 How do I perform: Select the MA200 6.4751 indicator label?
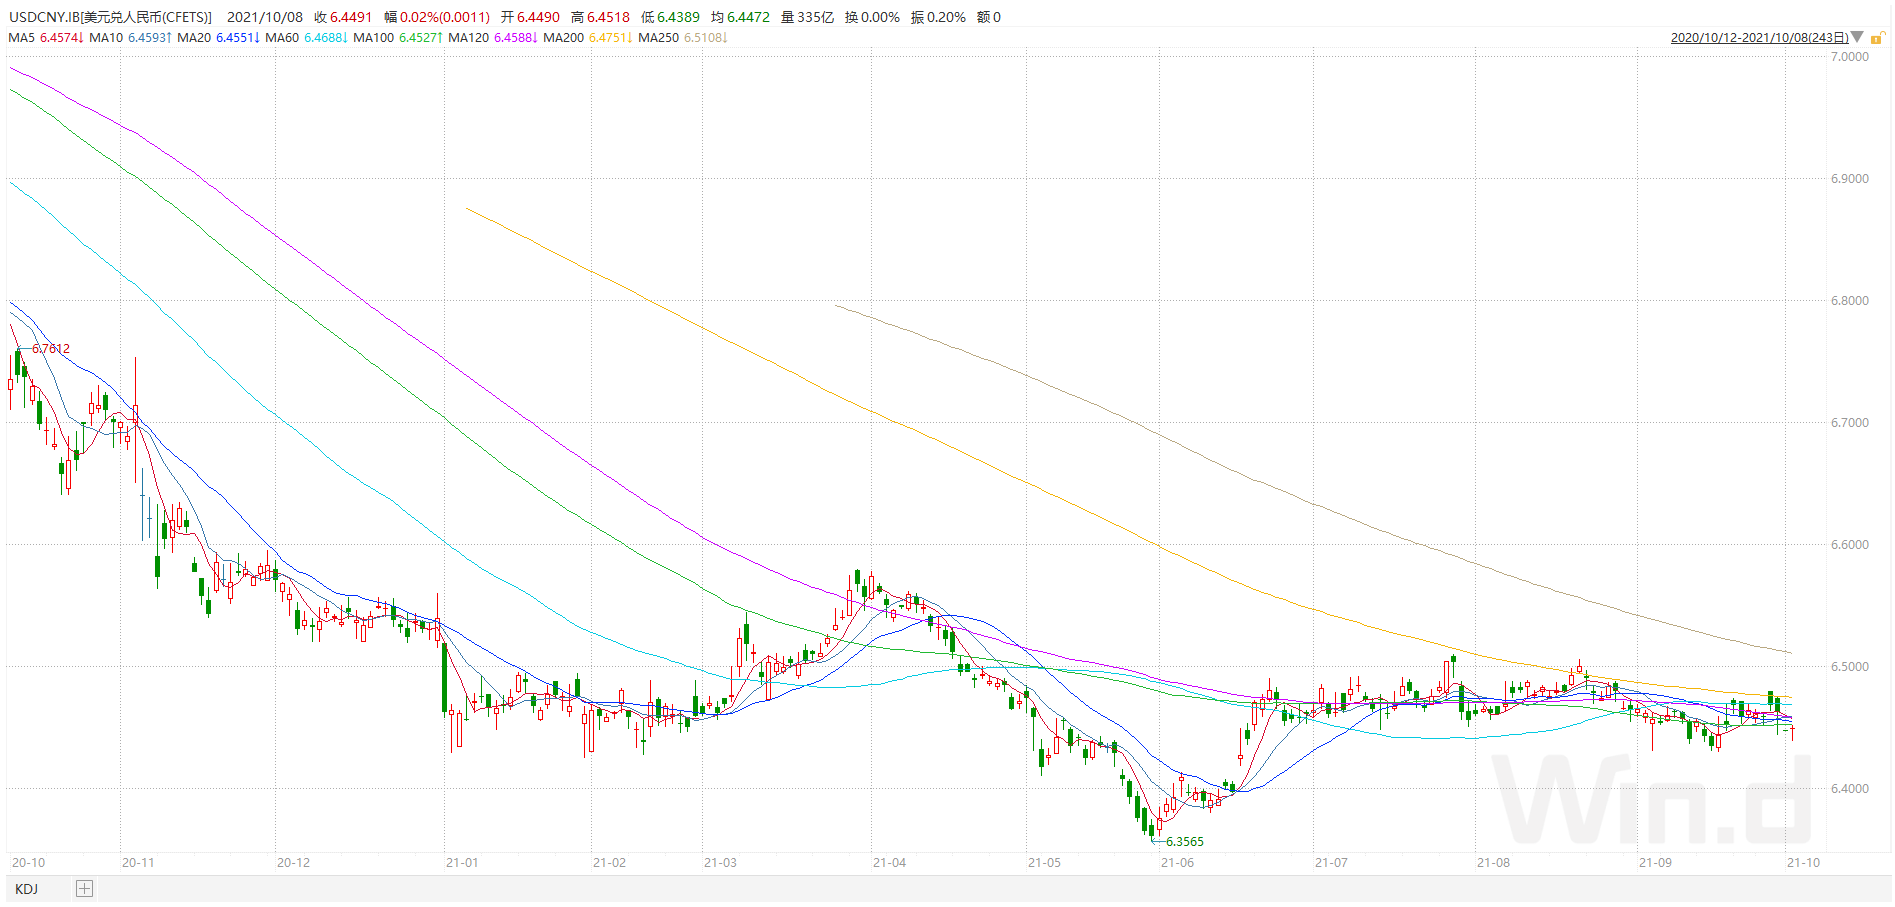point(588,38)
